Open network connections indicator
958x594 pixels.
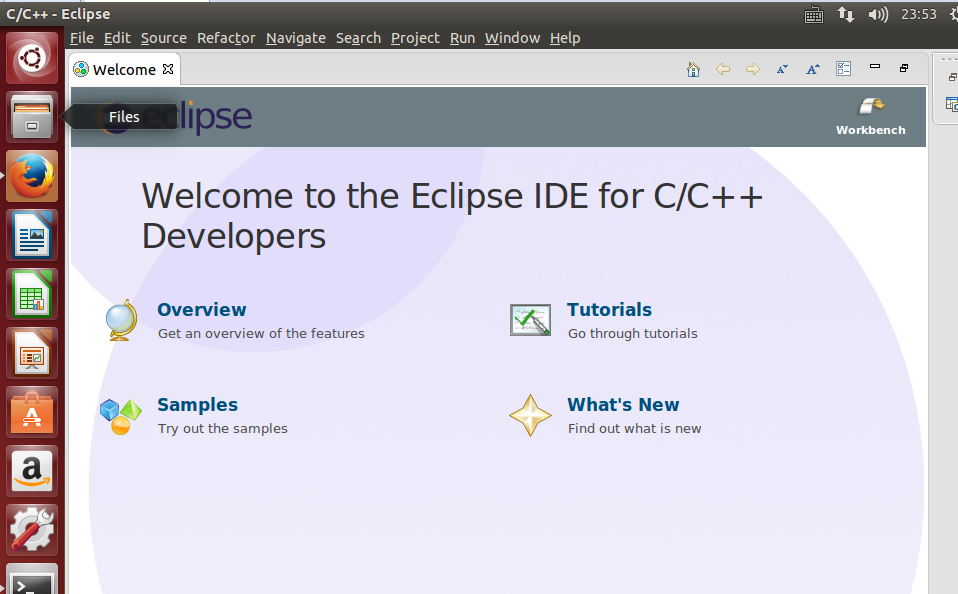(x=846, y=14)
